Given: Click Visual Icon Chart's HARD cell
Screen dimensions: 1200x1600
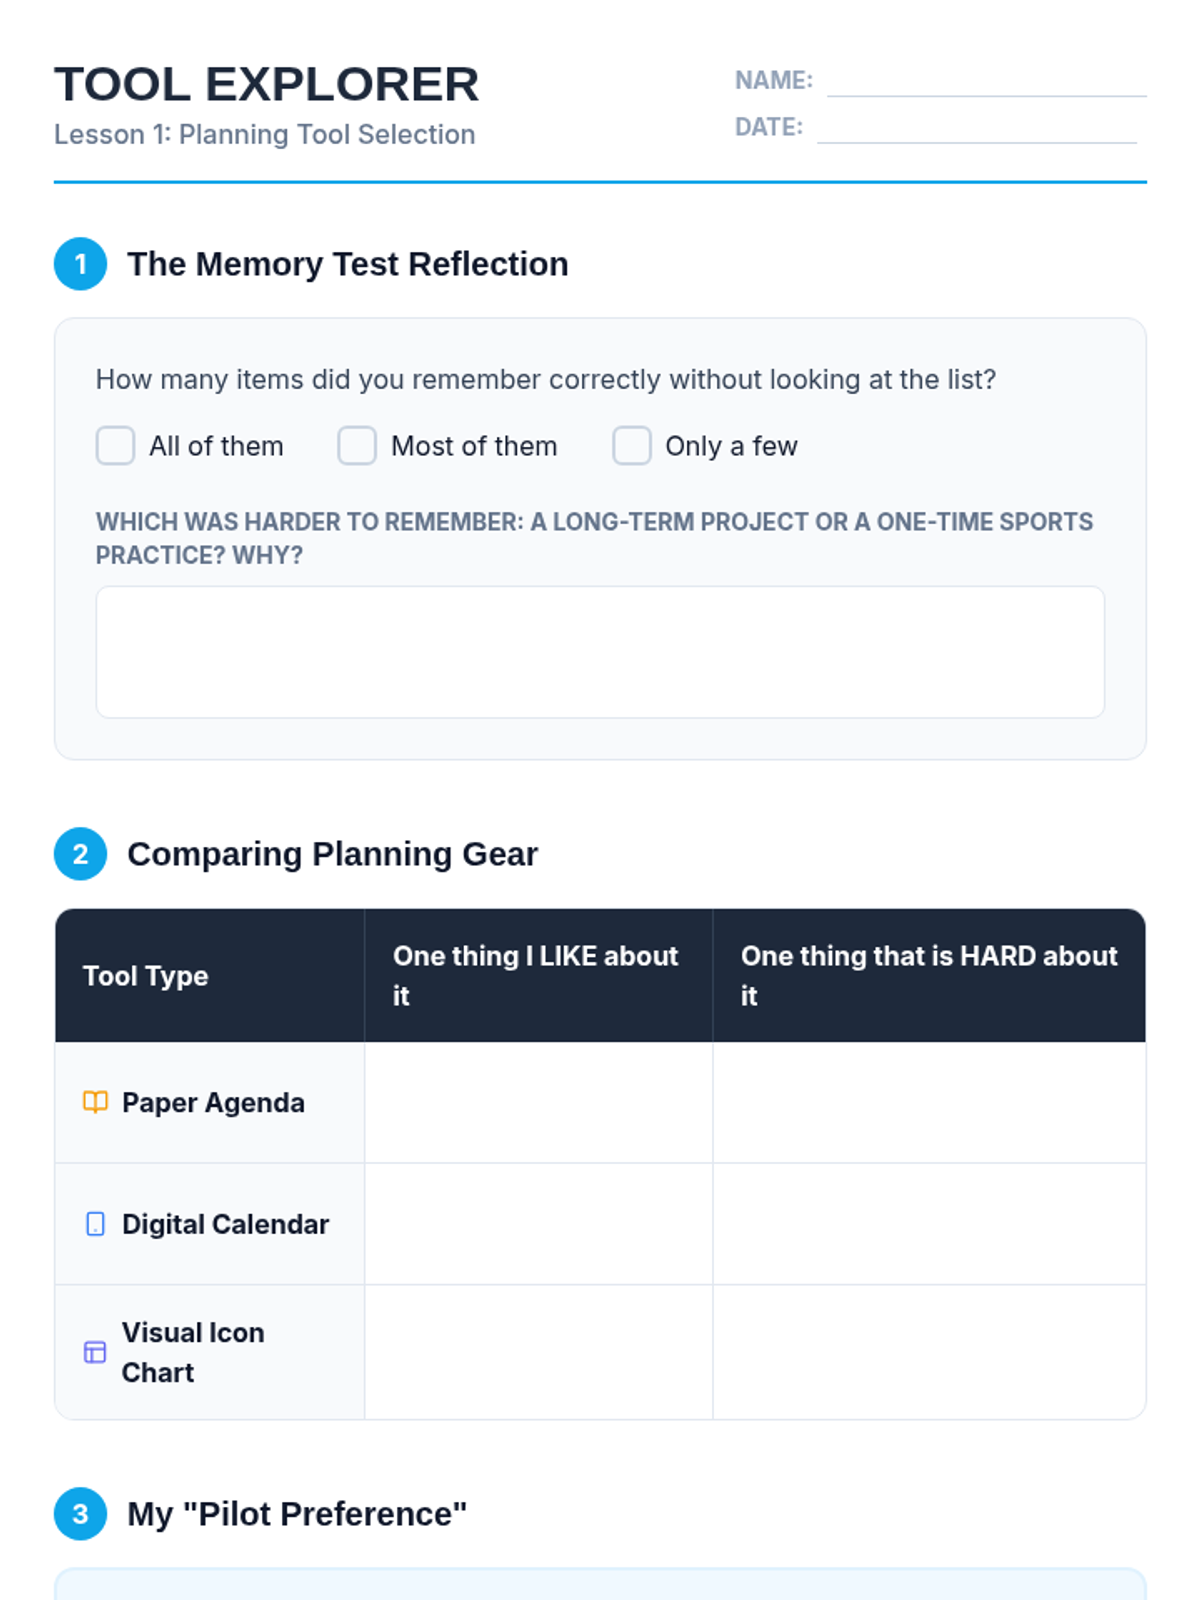Looking at the screenshot, I should coord(929,1352).
